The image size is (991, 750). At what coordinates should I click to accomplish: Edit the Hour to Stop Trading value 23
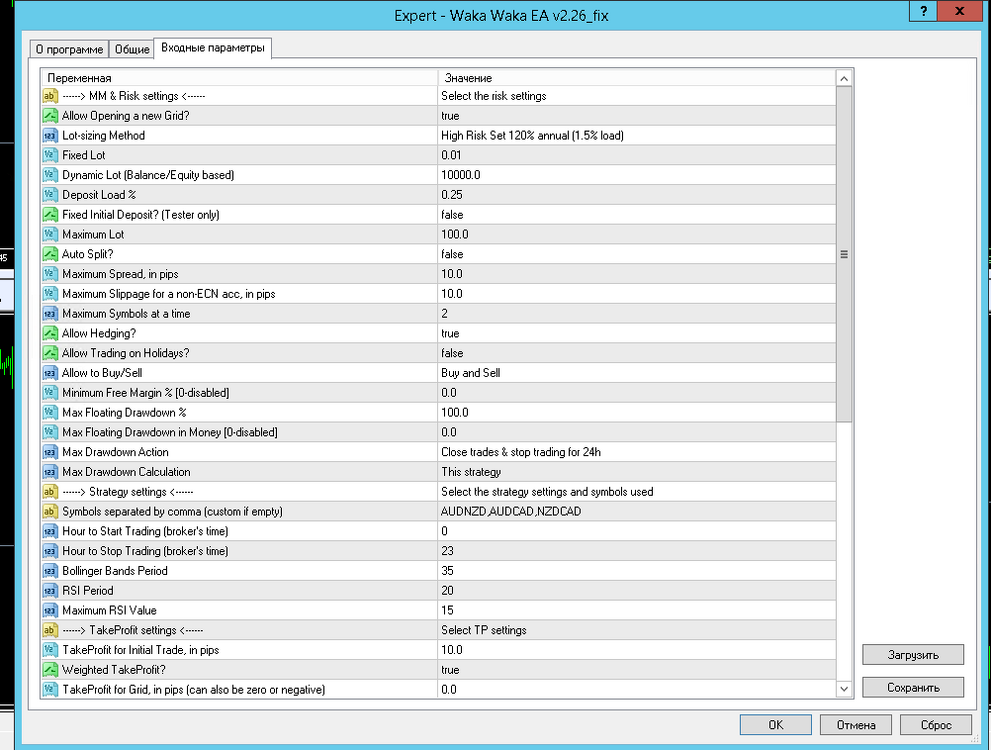coord(636,551)
